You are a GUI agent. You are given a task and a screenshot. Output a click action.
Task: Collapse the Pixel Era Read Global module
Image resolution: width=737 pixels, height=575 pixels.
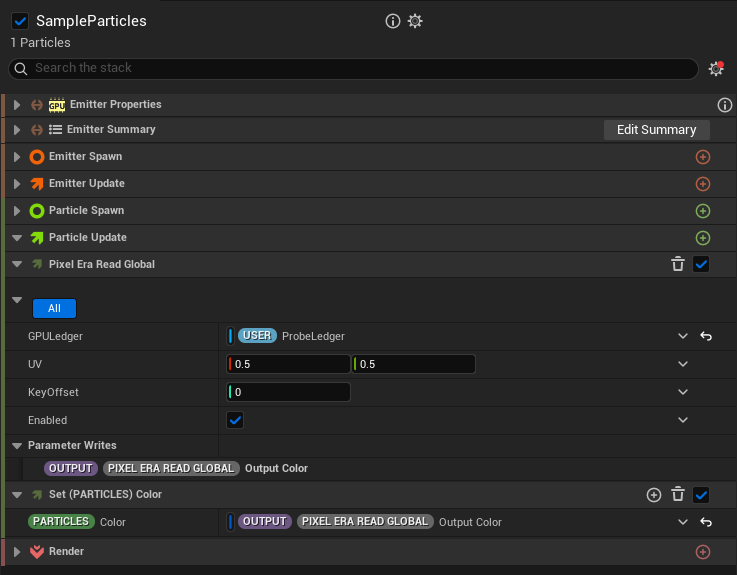coord(17,264)
